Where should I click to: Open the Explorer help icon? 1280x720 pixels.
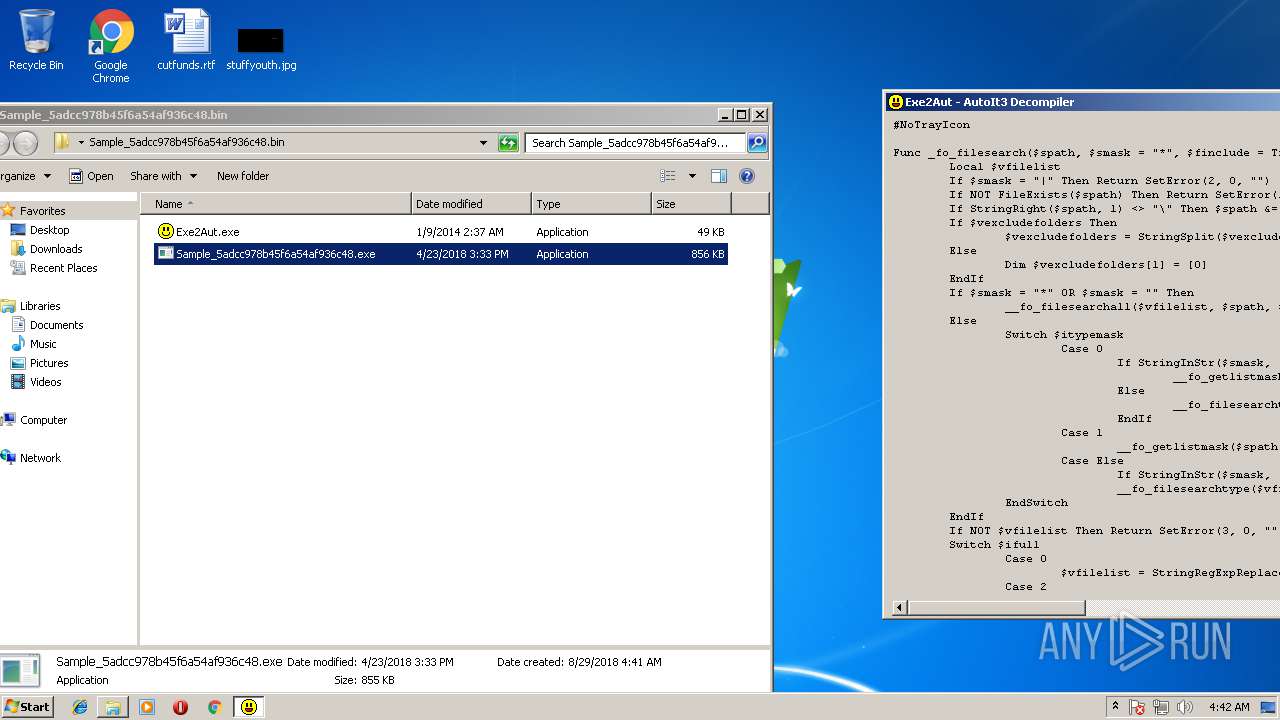click(x=746, y=176)
